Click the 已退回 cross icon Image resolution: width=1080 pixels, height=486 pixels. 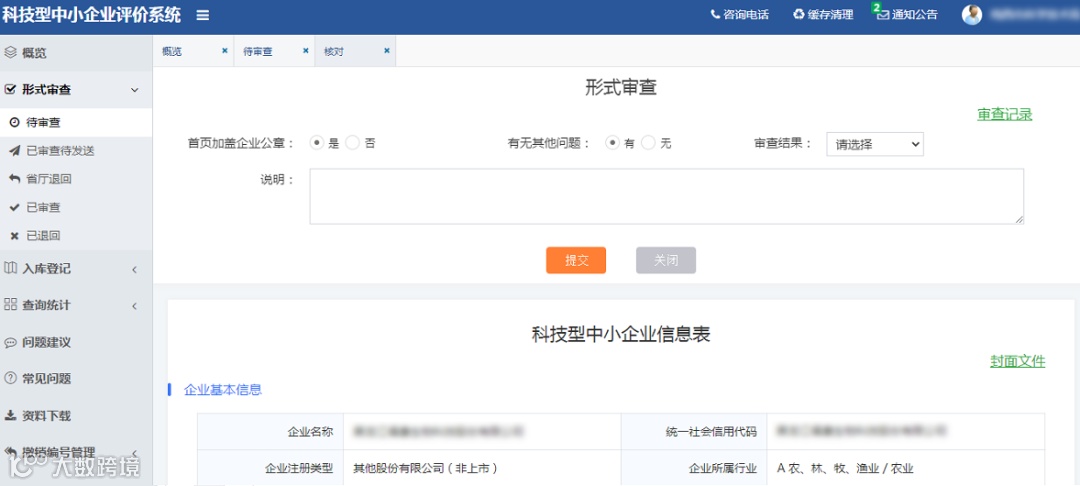[14, 235]
